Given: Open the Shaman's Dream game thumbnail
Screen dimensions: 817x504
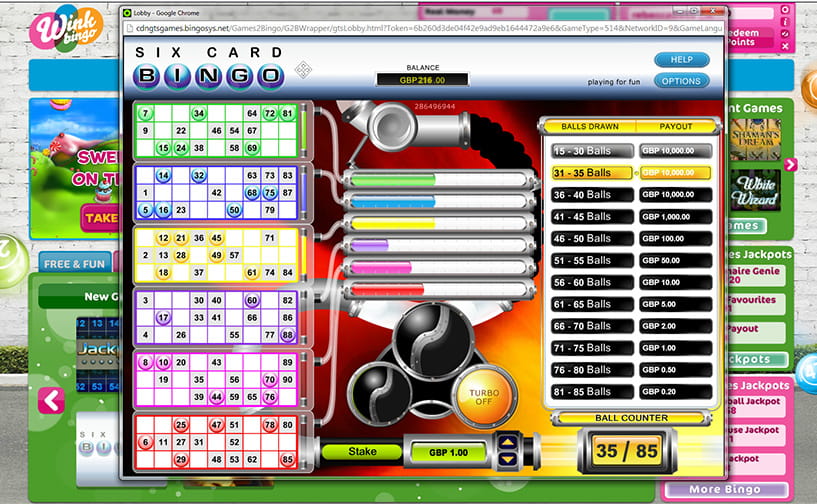Looking at the screenshot, I should tap(755, 139).
